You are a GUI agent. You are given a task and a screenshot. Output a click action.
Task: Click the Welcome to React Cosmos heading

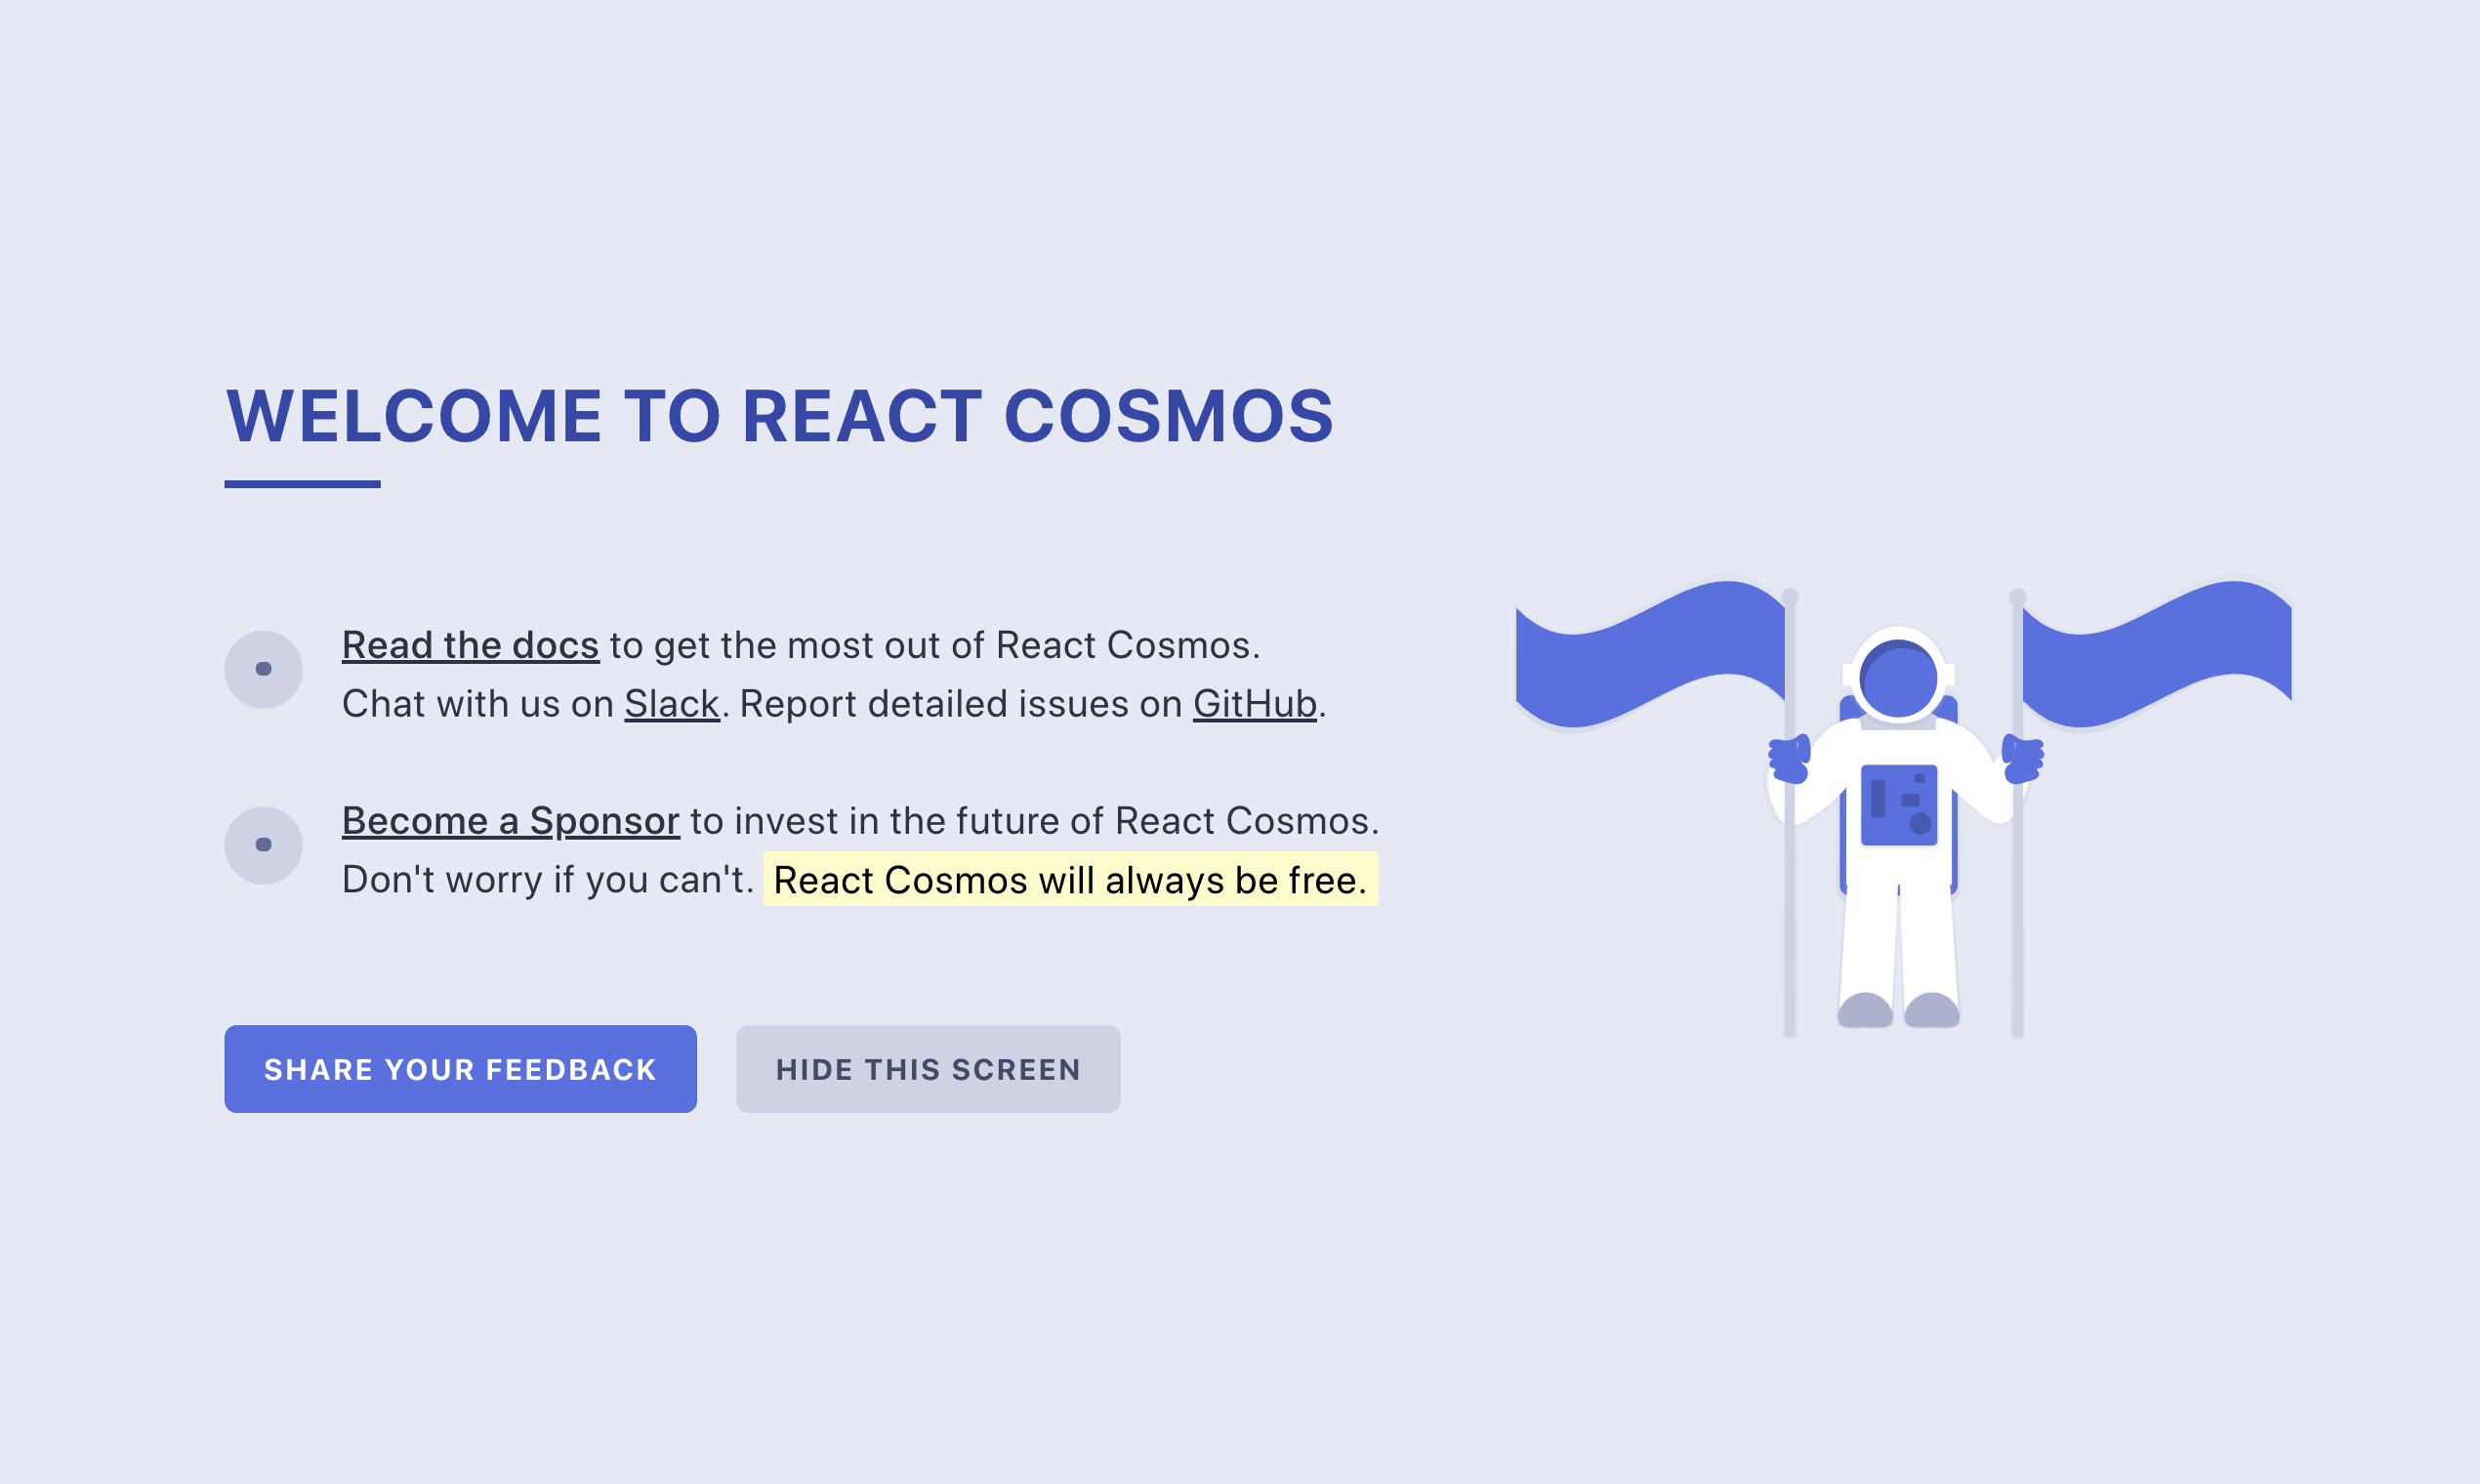pos(779,416)
